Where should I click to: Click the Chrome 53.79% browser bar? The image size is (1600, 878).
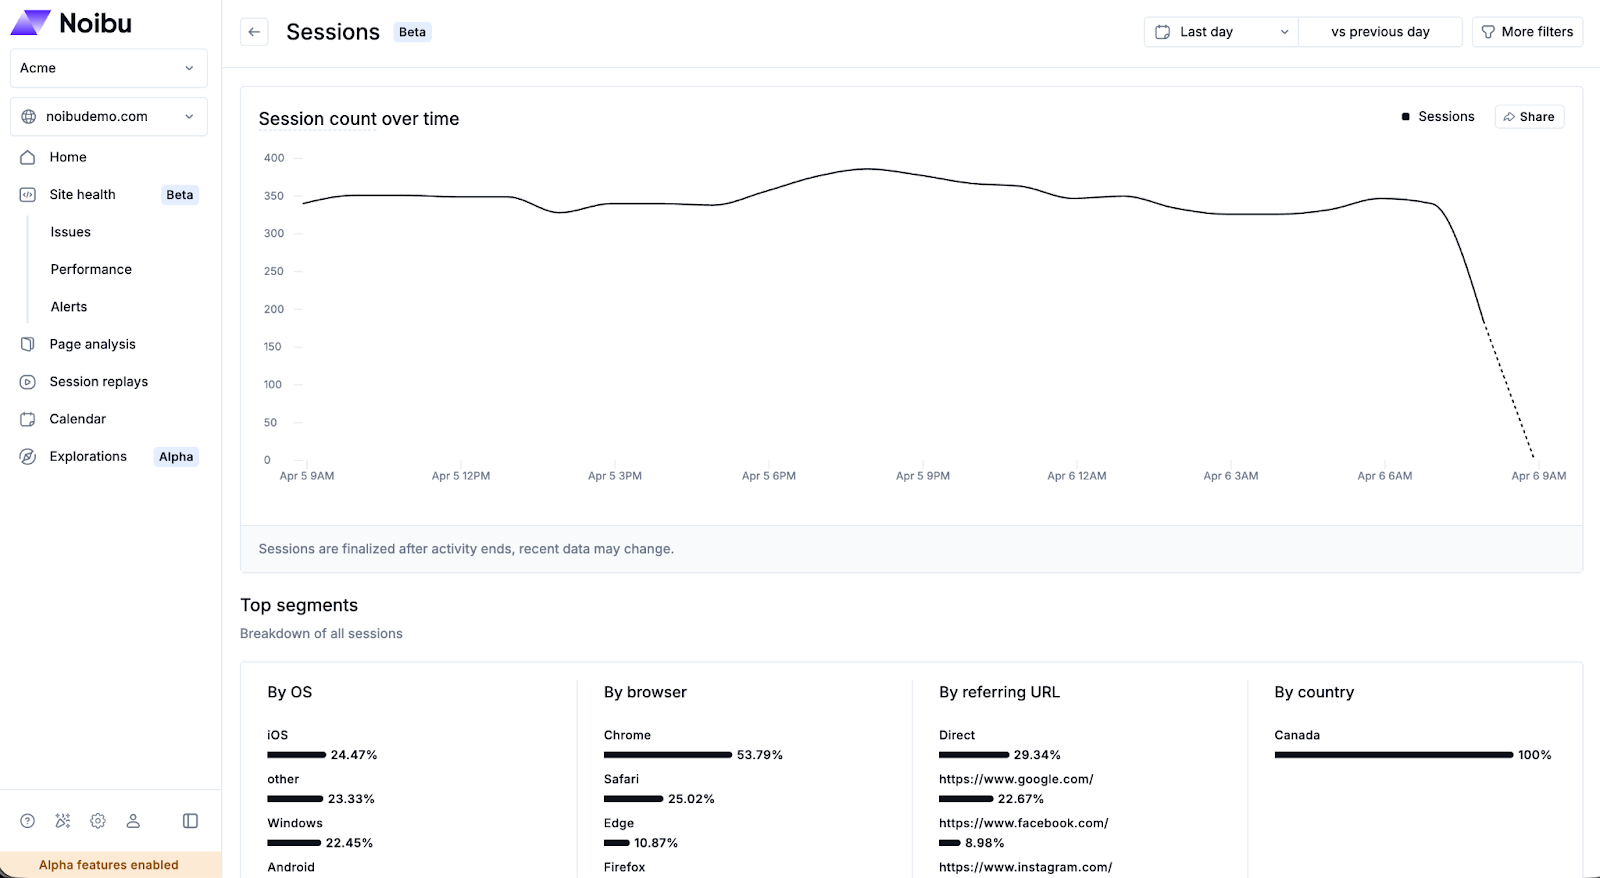click(668, 755)
